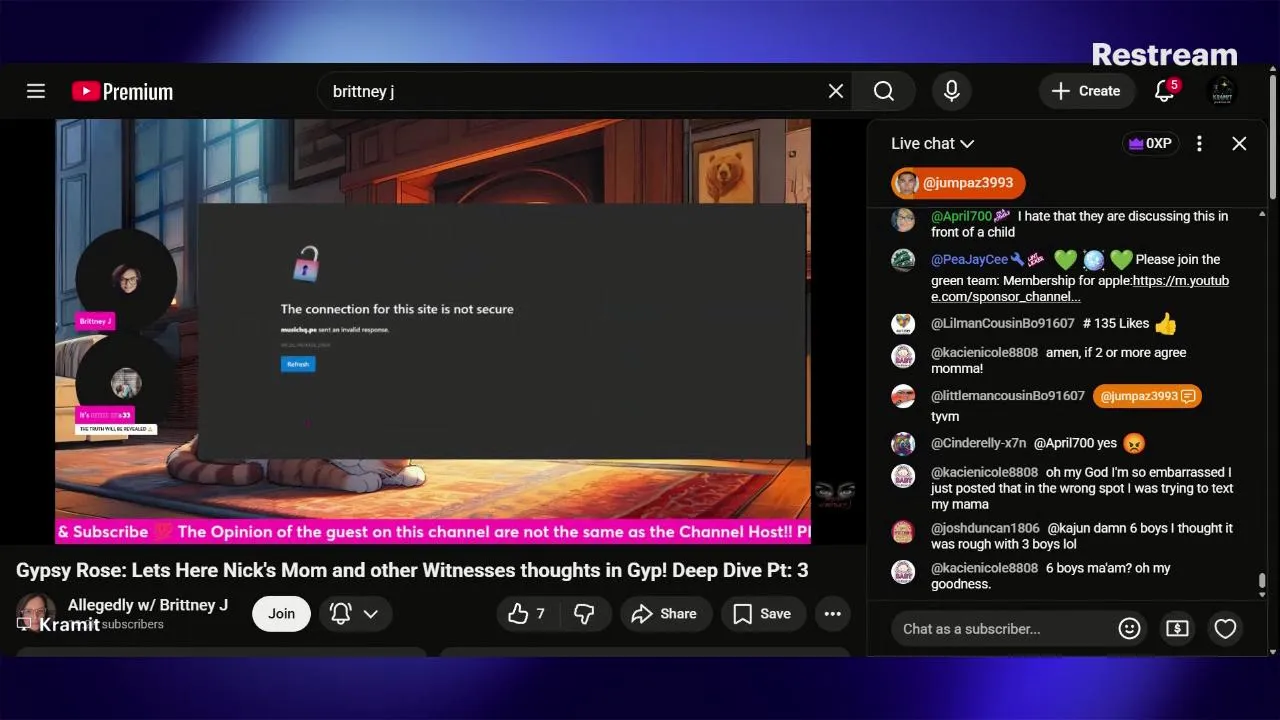Open @joshduncan1806 chat avatar
The height and width of the screenshot is (720, 1280).
pos(903,532)
